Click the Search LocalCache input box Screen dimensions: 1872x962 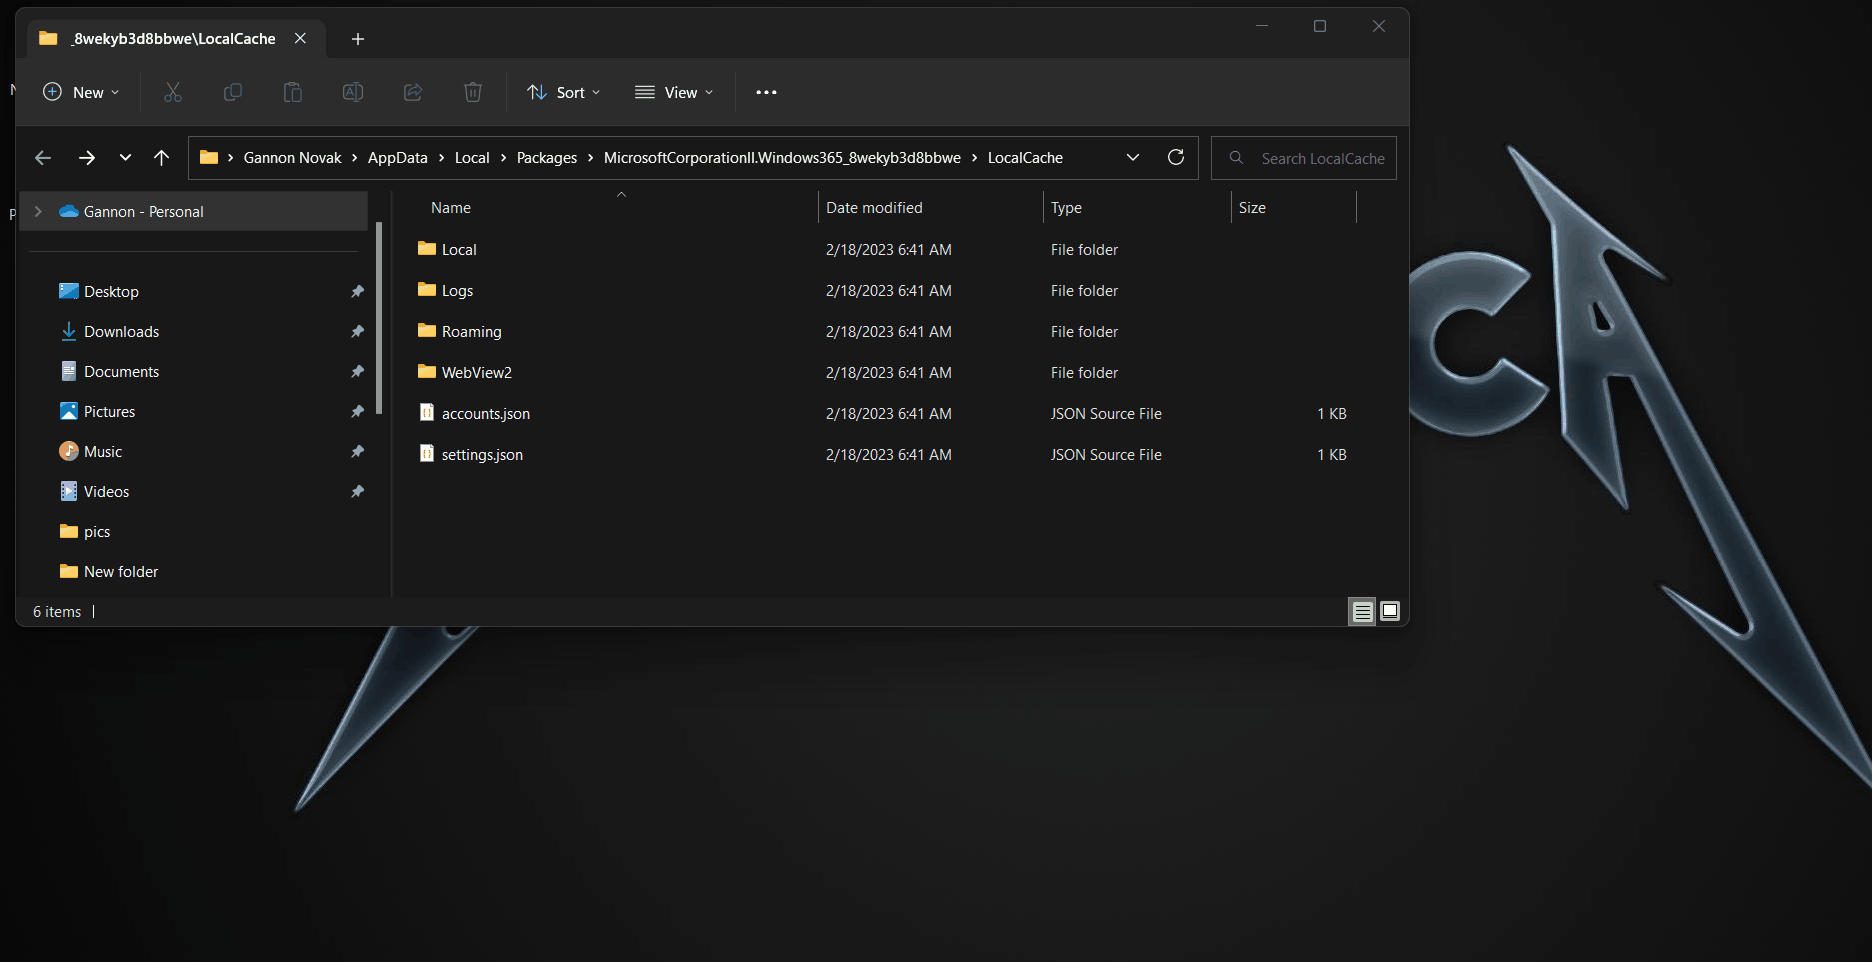pos(1320,158)
